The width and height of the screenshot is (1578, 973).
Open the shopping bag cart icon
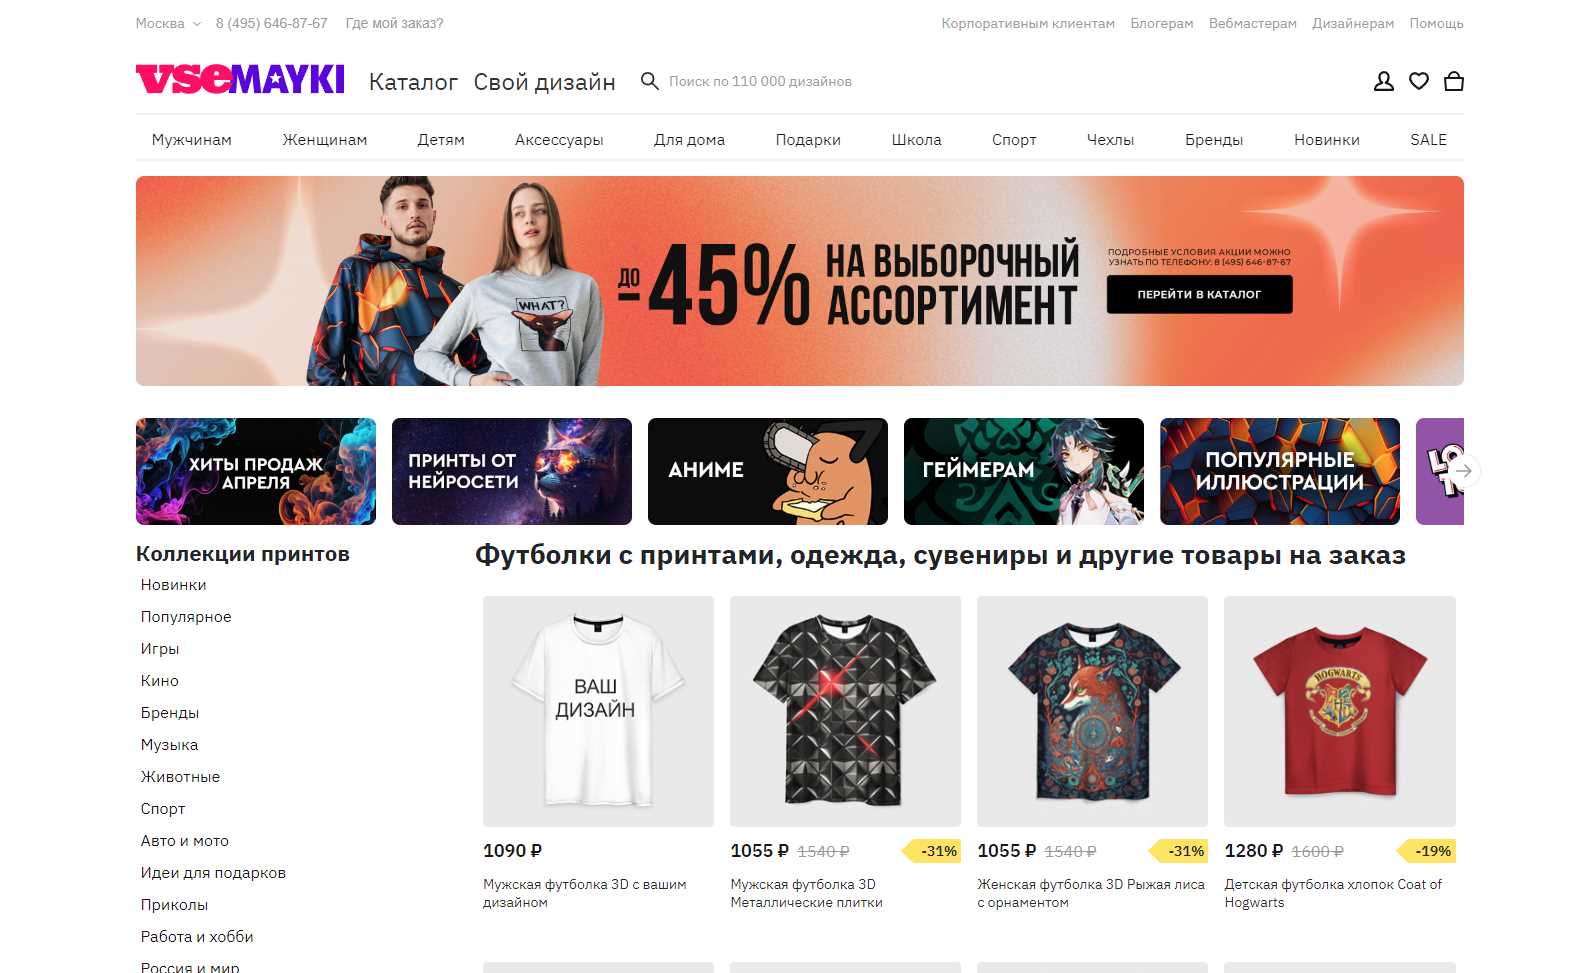tap(1453, 81)
